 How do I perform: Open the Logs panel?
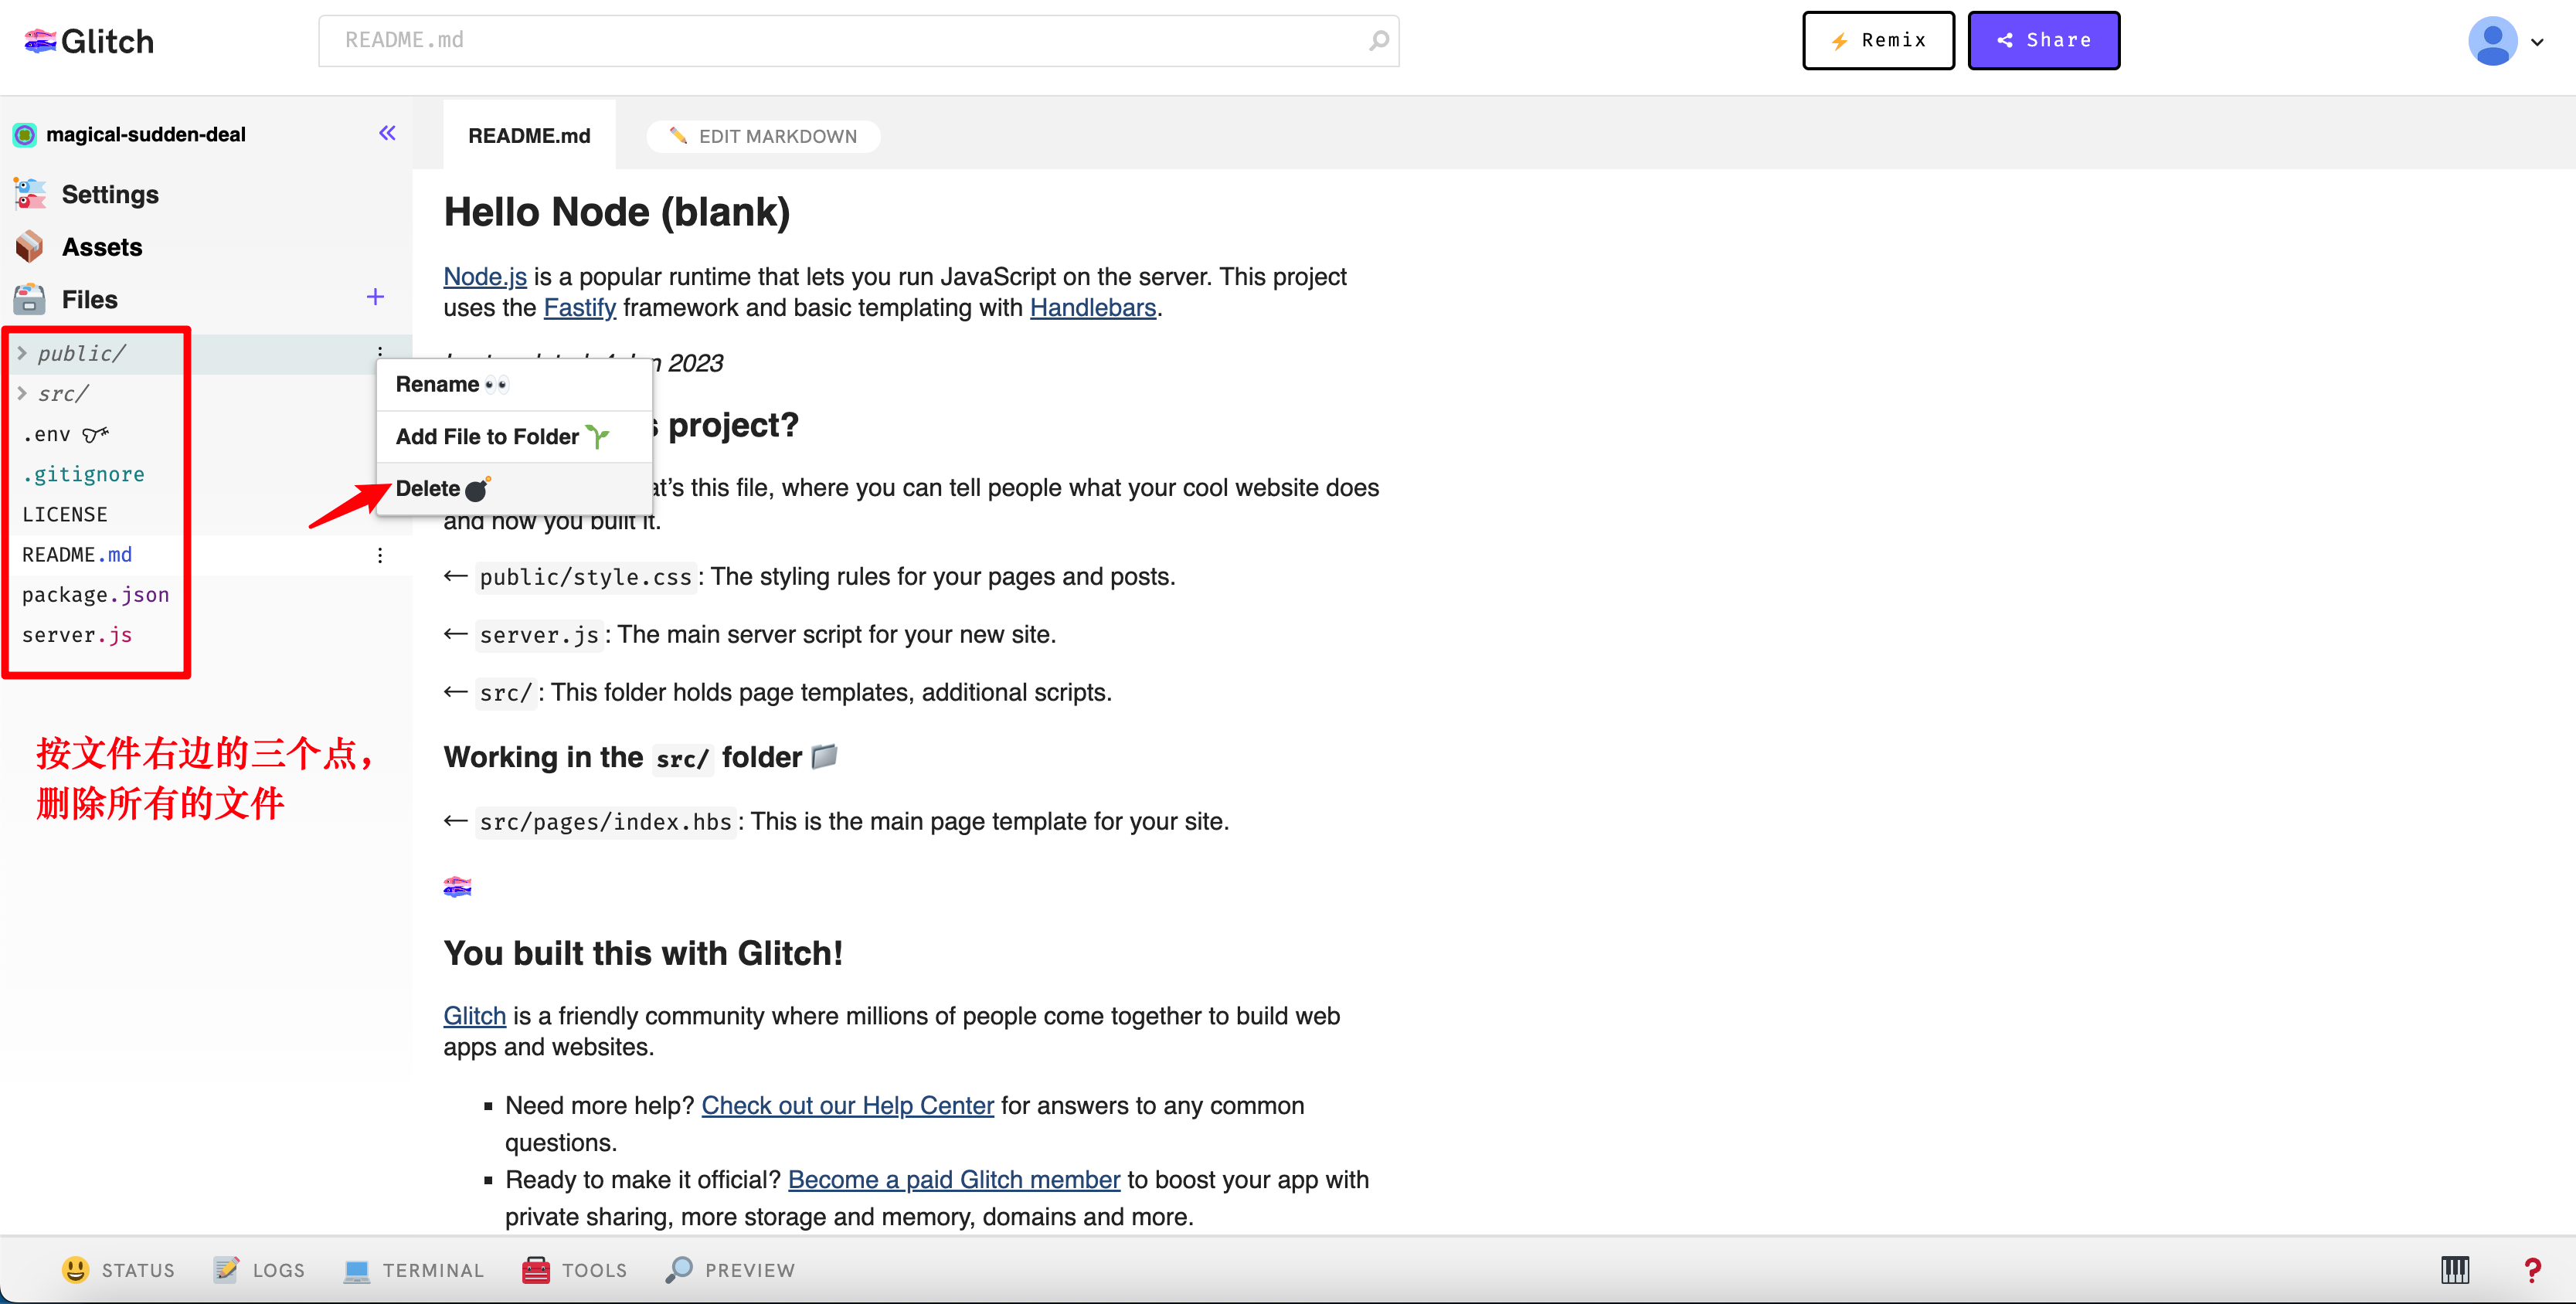[259, 1270]
